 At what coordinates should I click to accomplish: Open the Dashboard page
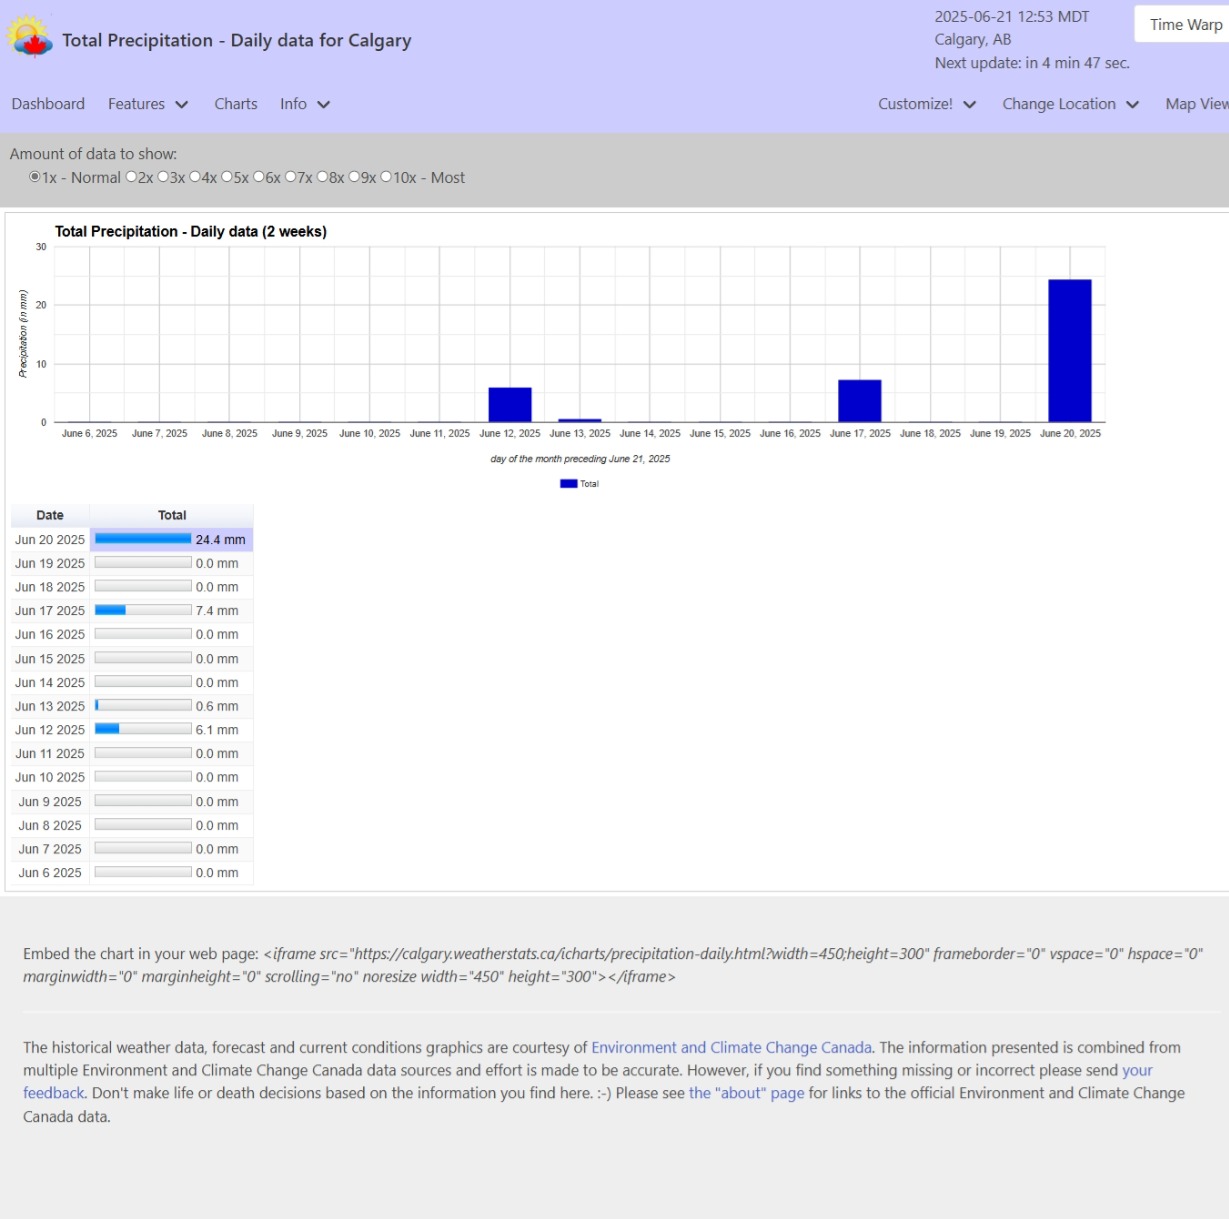click(48, 104)
